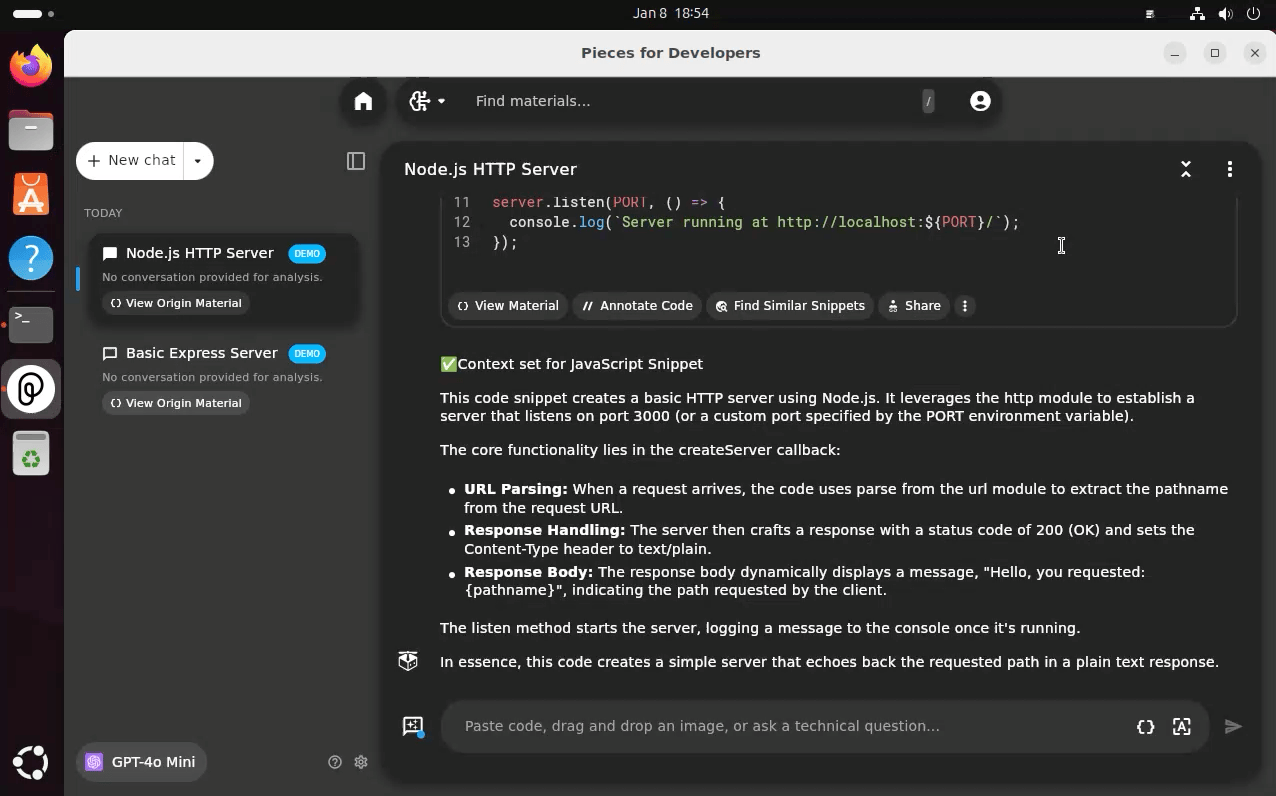Collapse the conversation with the arrows icon
The height and width of the screenshot is (796, 1276).
coord(1186,169)
